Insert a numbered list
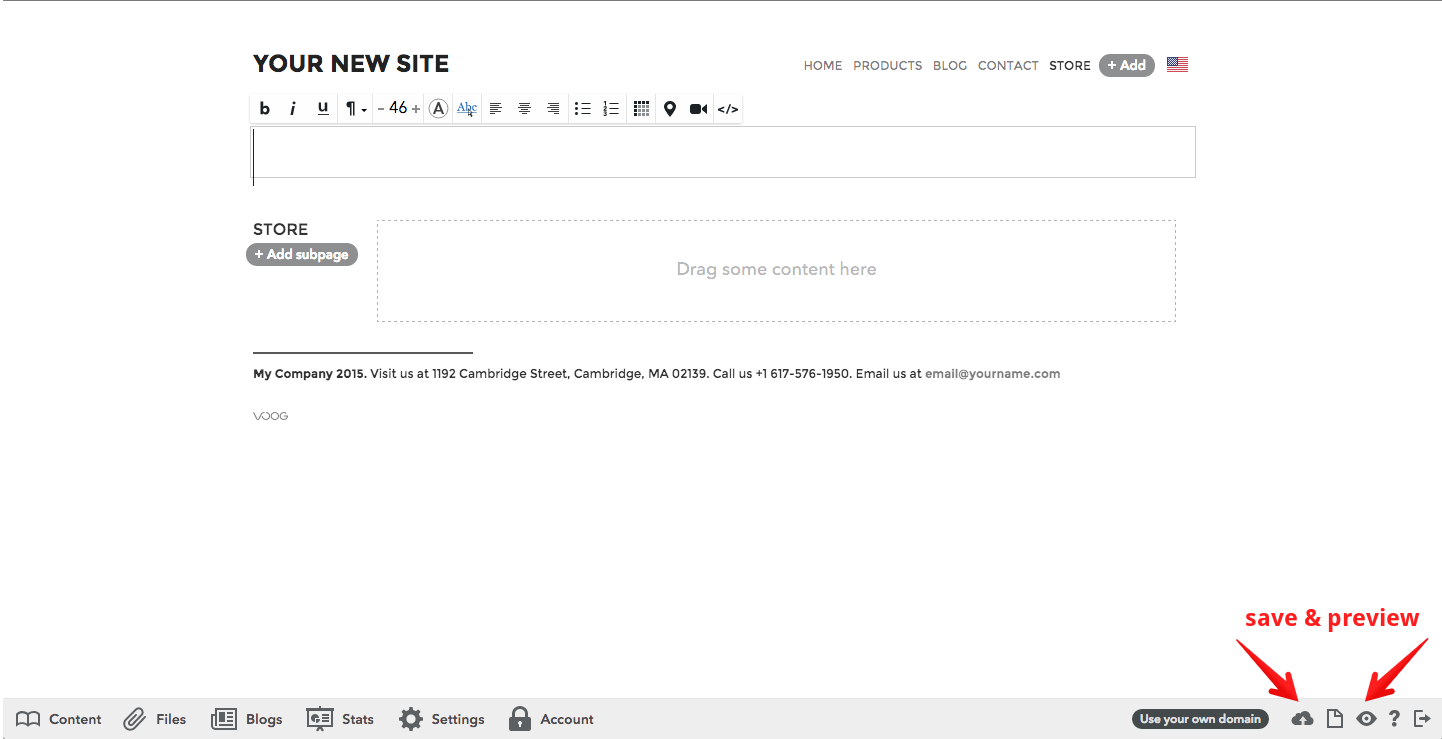 pos(612,109)
